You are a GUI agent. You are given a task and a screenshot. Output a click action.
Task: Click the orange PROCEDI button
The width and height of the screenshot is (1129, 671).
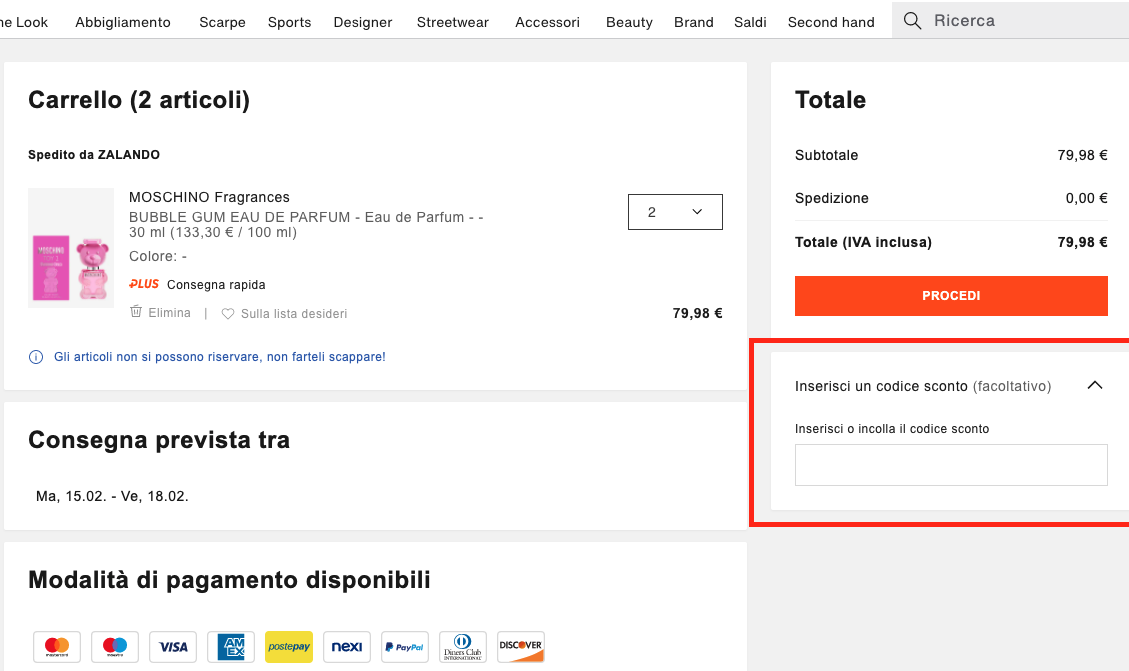tap(951, 296)
